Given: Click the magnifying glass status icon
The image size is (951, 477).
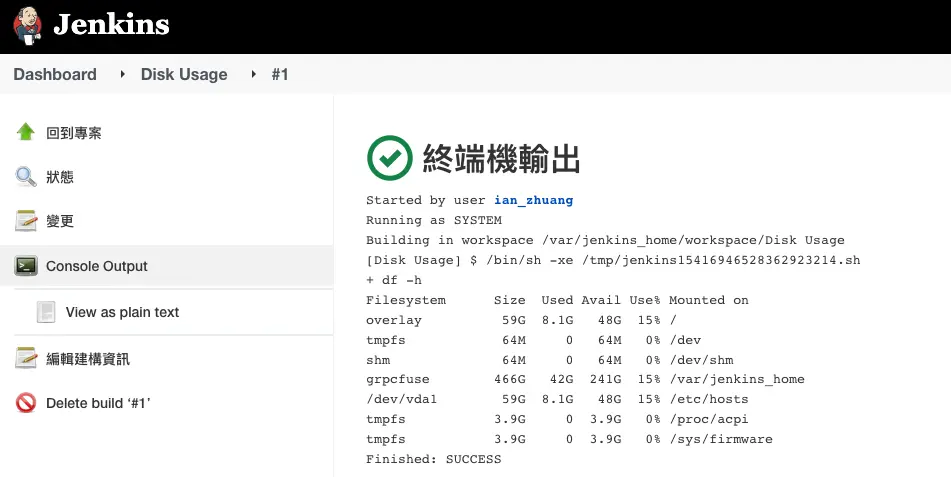Looking at the screenshot, I should coord(25,177).
